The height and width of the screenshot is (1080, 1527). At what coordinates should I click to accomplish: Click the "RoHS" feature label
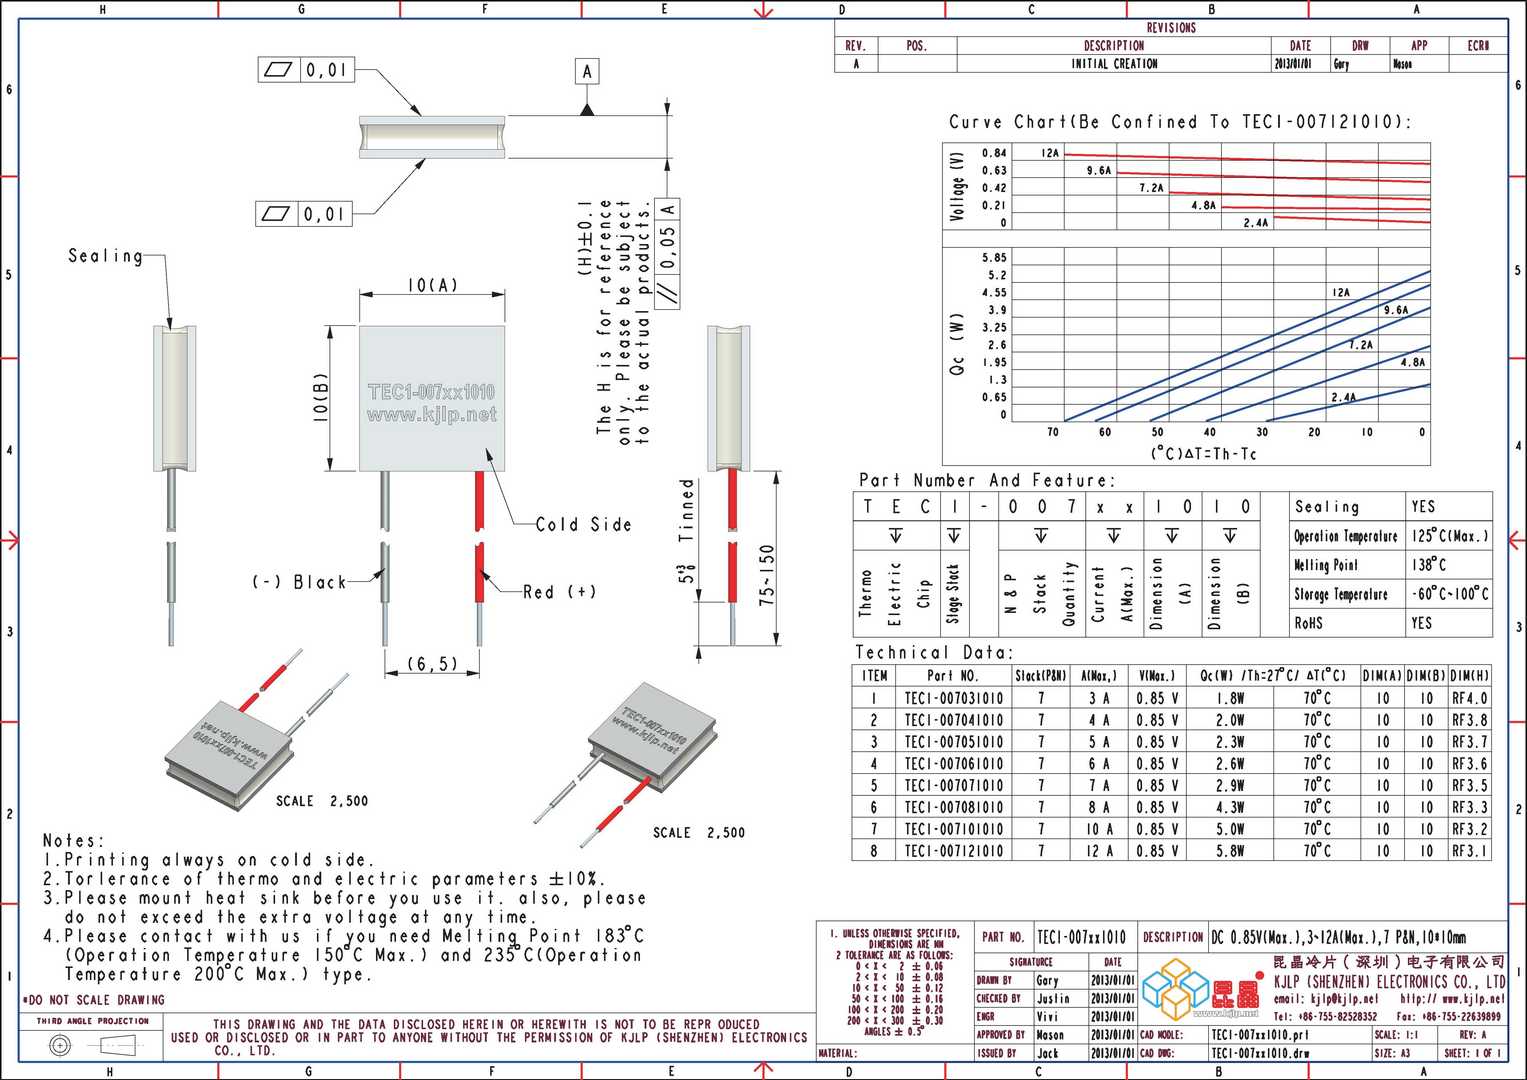pos(1308,623)
